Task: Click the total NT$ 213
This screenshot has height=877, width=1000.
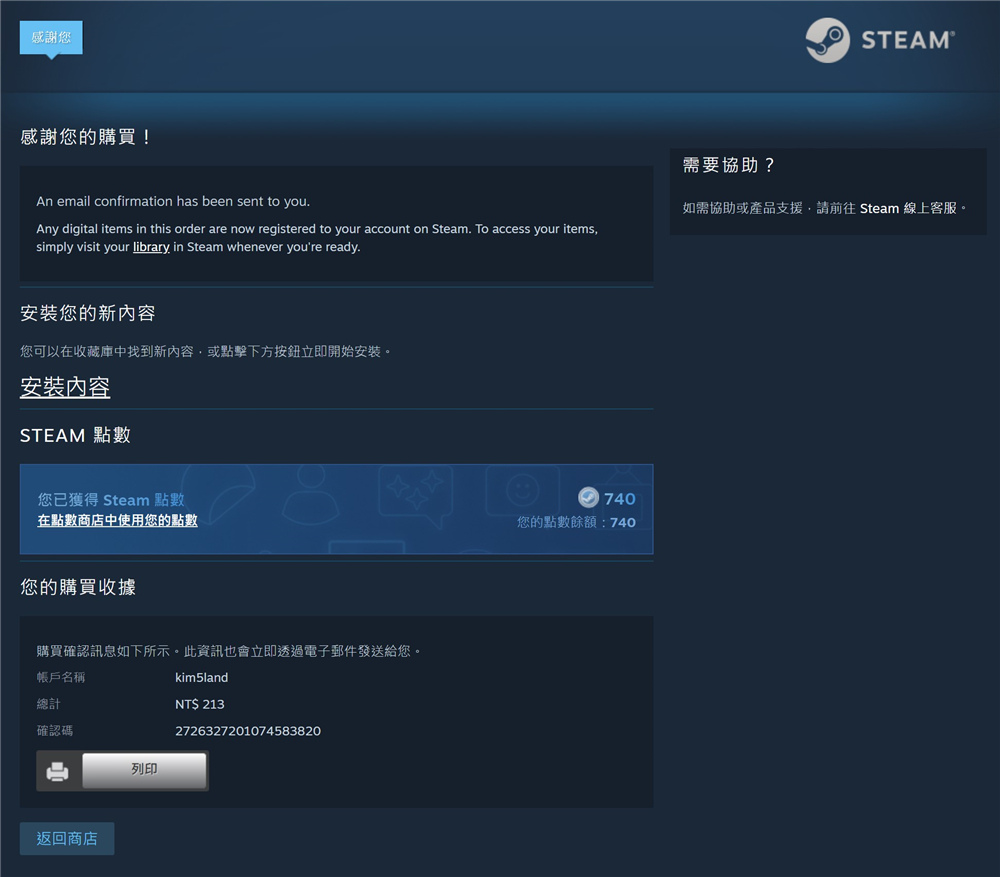Action: coord(200,704)
